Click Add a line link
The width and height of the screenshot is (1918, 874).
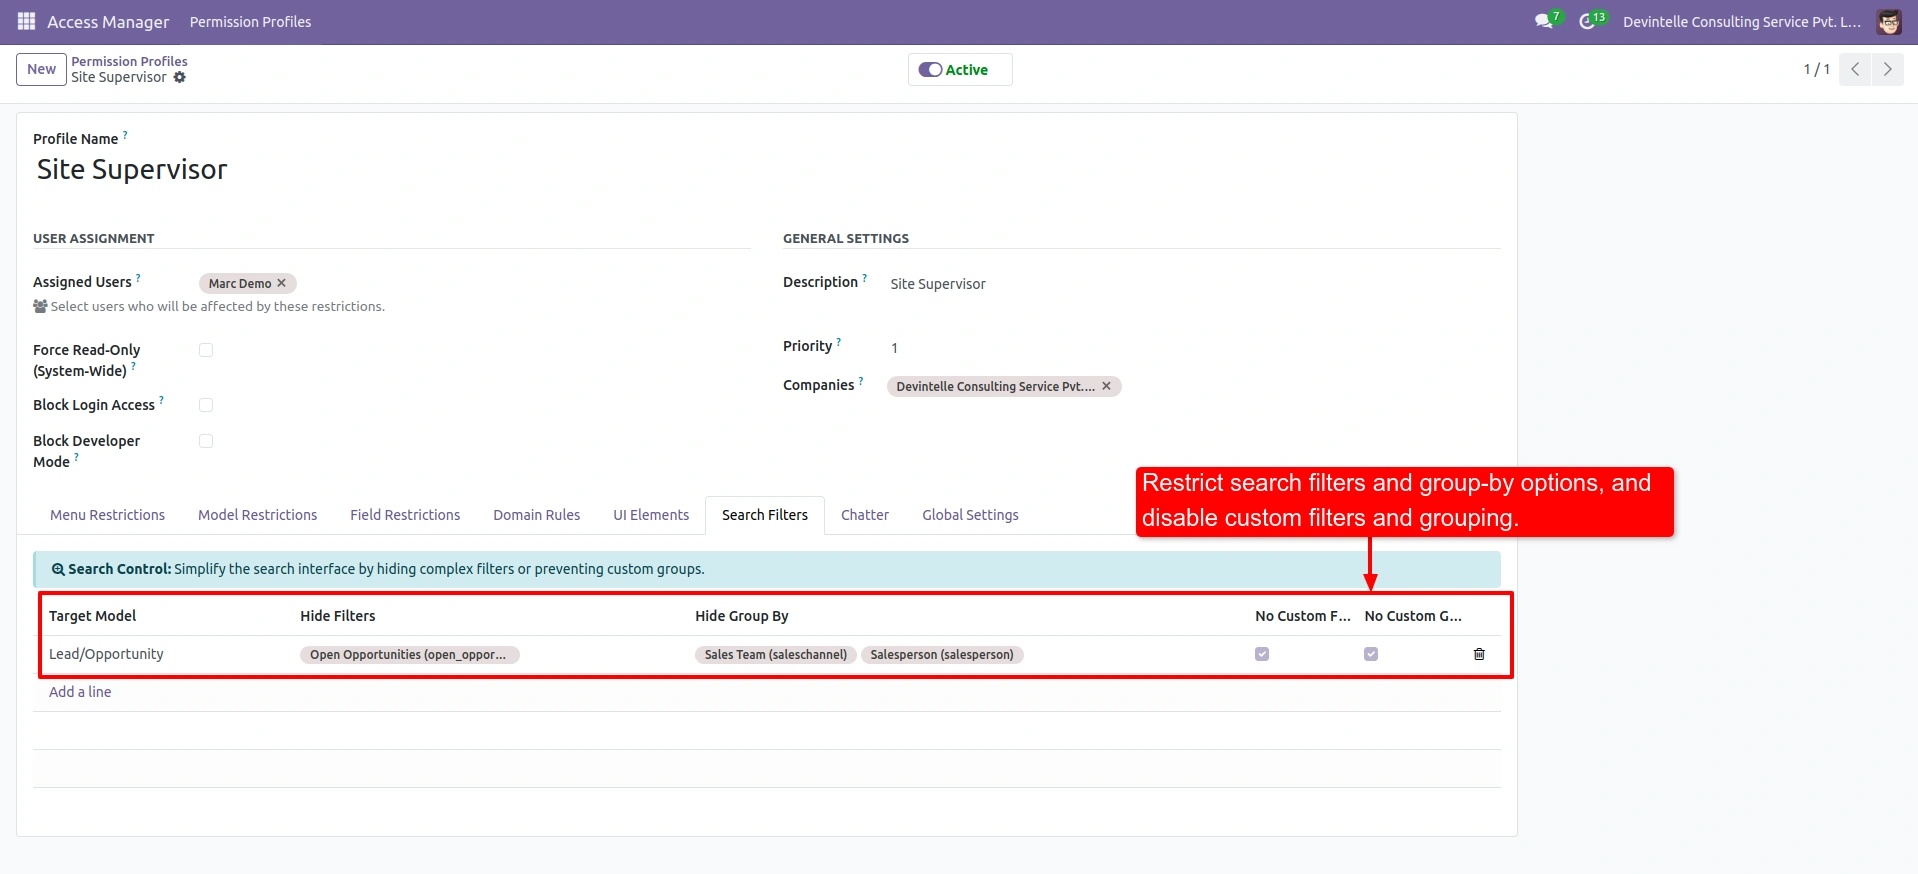click(x=80, y=692)
